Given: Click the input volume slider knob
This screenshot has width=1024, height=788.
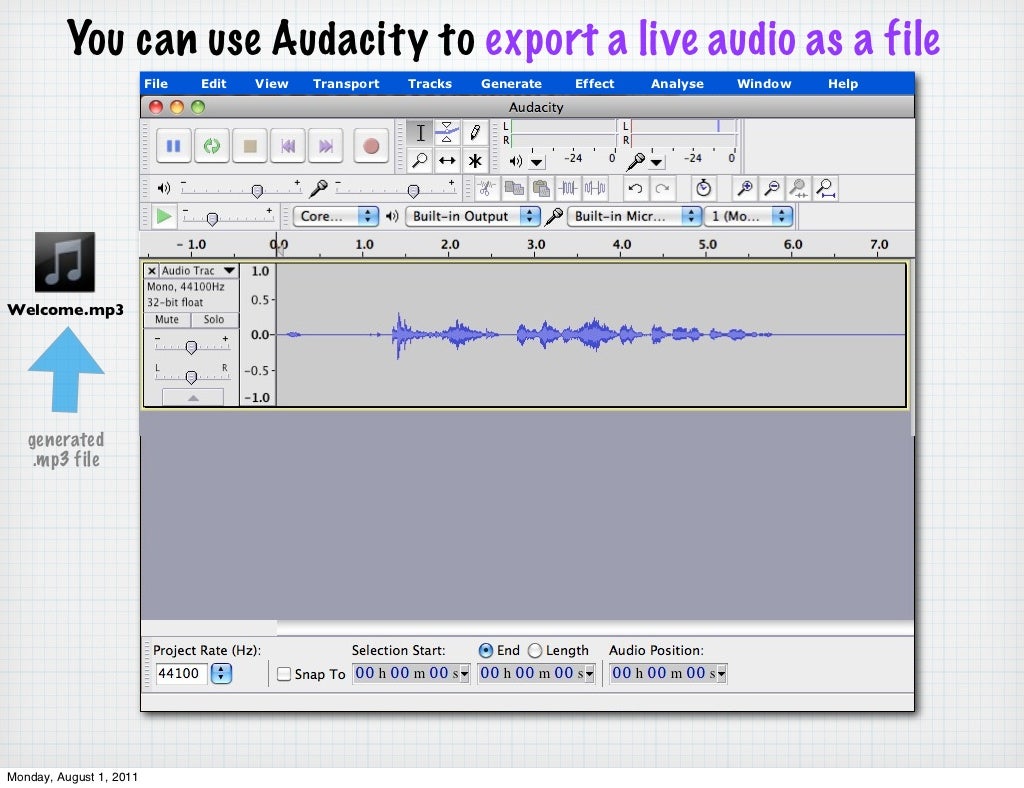Looking at the screenshot, I should coord(413,191).
